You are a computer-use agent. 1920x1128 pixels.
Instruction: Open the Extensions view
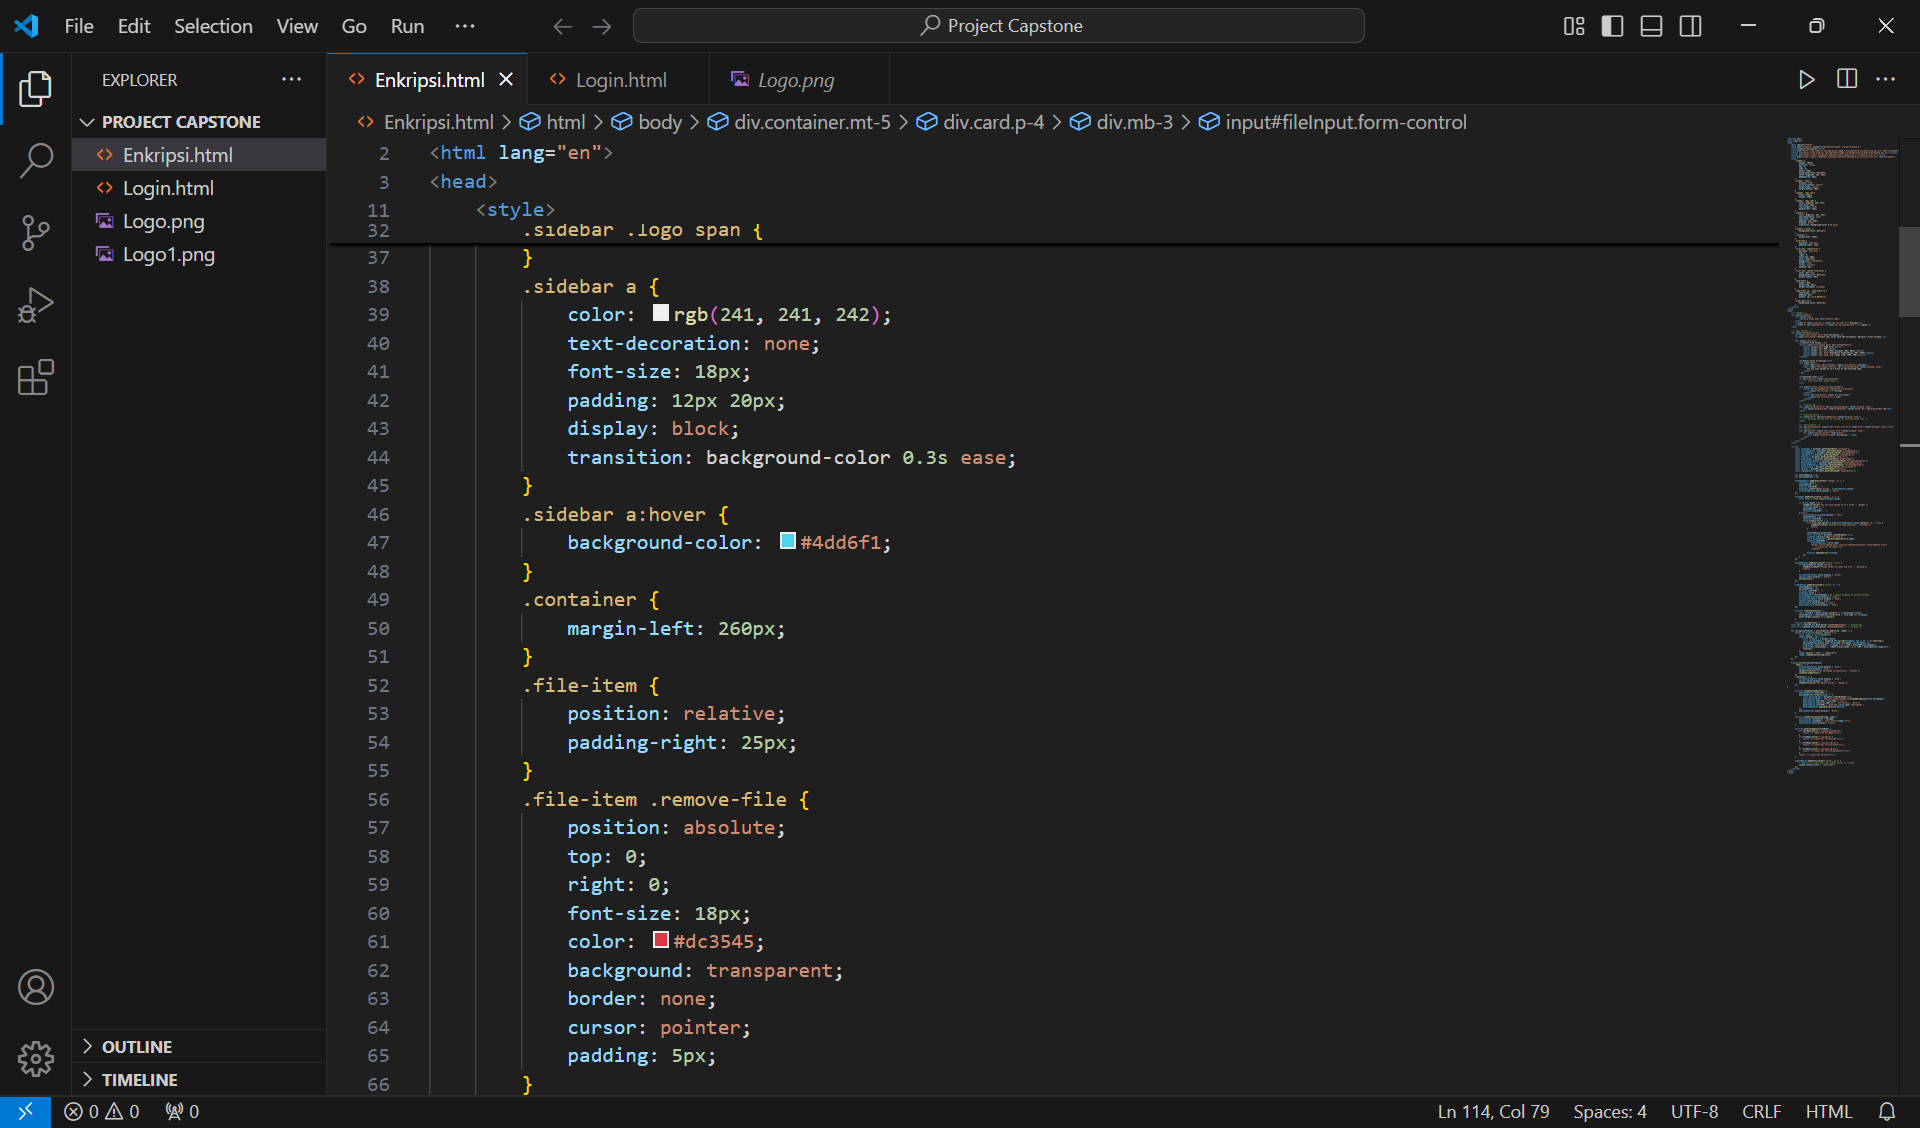(x=36, y=377)
